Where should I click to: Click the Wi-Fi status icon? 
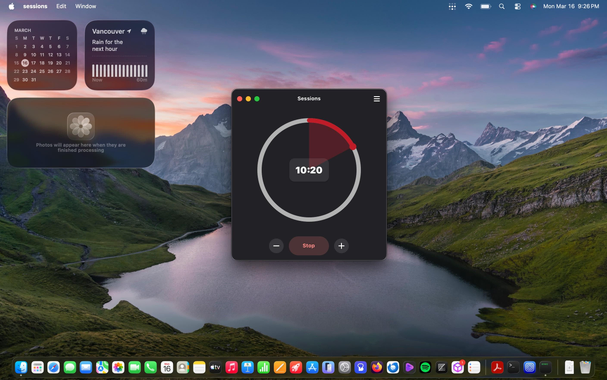(x=468, y=6)
